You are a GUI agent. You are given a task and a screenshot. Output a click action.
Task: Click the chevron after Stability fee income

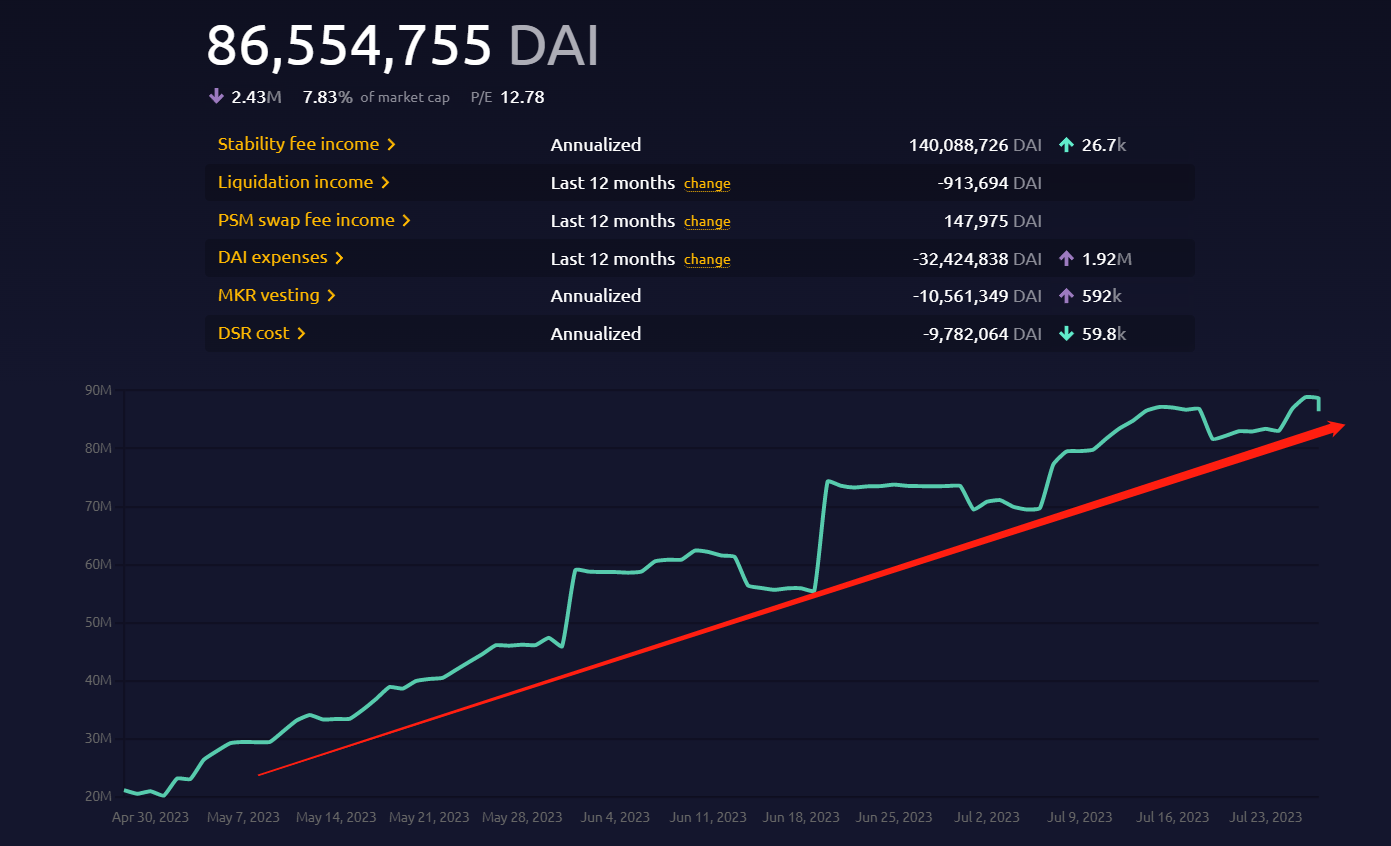(391, 145)
